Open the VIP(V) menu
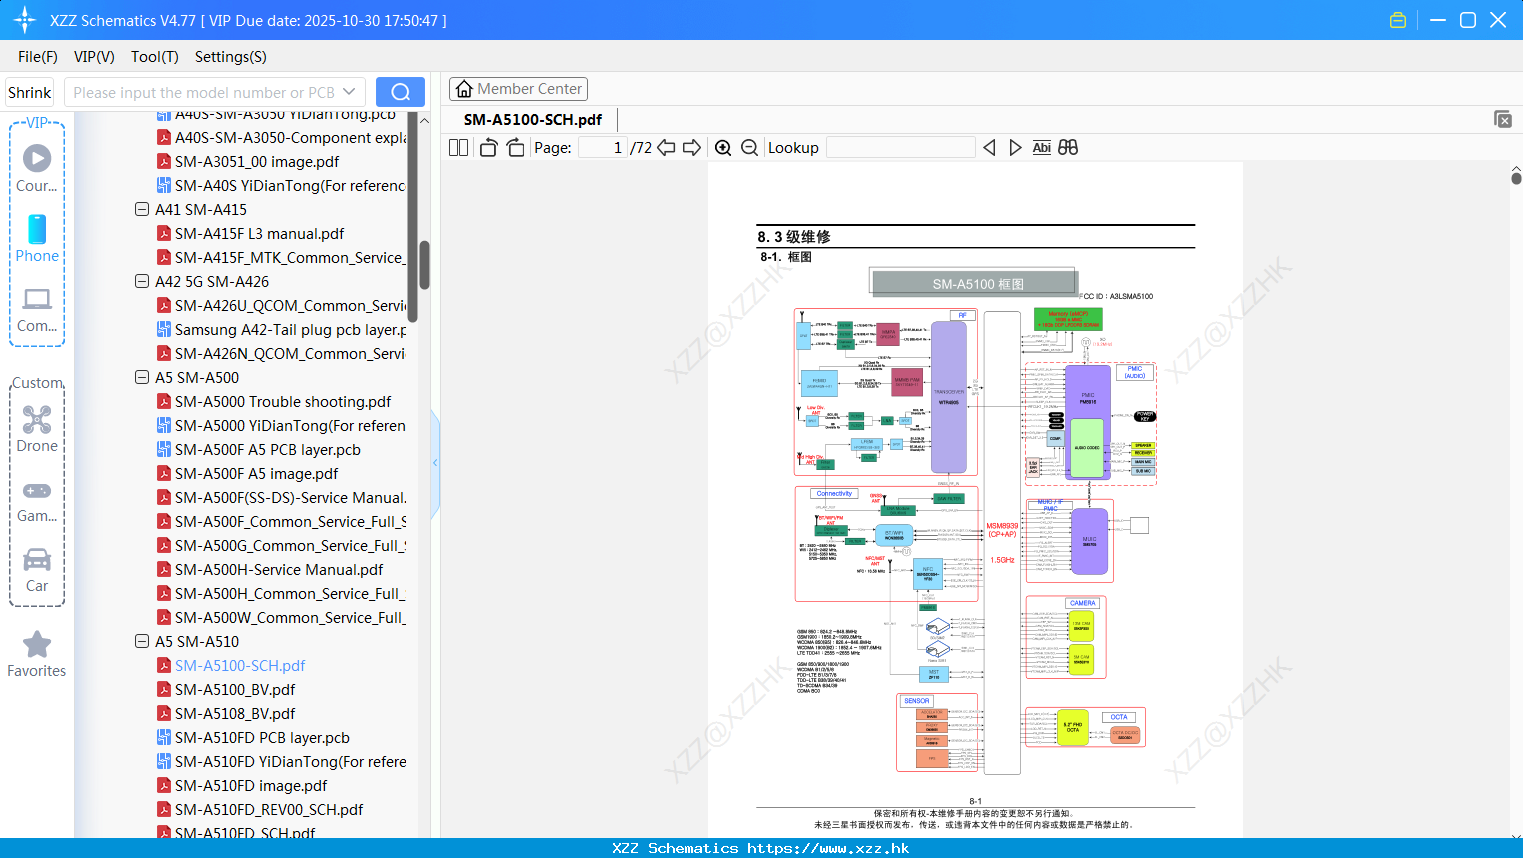The width and height of the screenshot is (1523, 858). pos(94,57)
